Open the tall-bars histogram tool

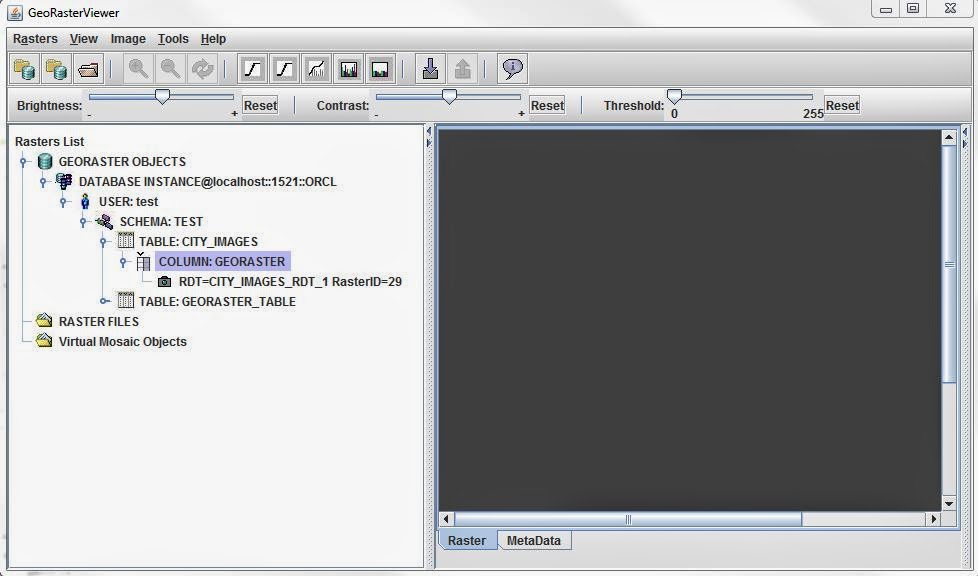click(349, 69)
